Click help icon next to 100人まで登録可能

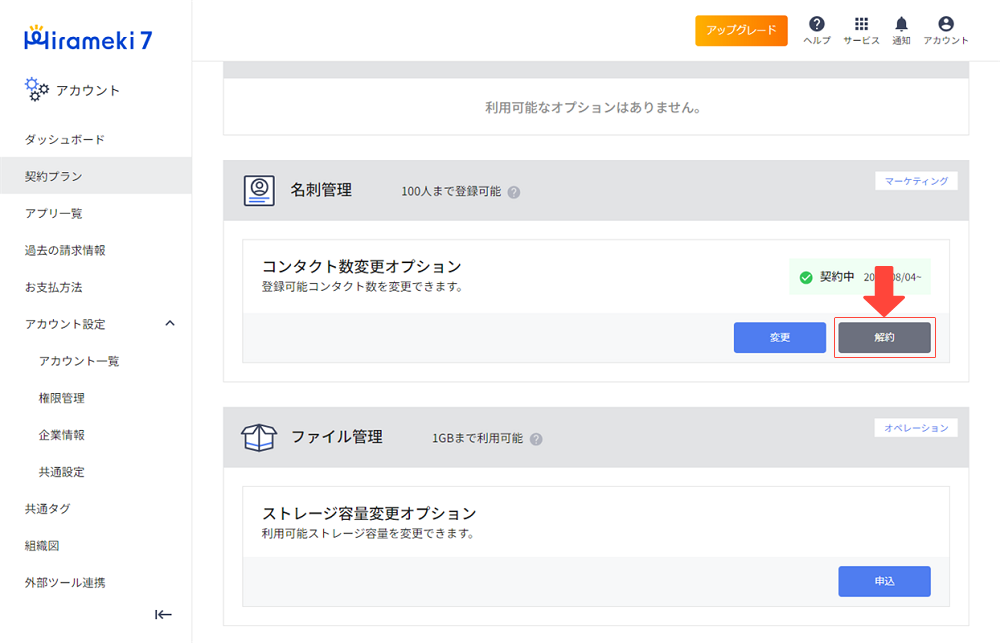click(x=514, y=192)
